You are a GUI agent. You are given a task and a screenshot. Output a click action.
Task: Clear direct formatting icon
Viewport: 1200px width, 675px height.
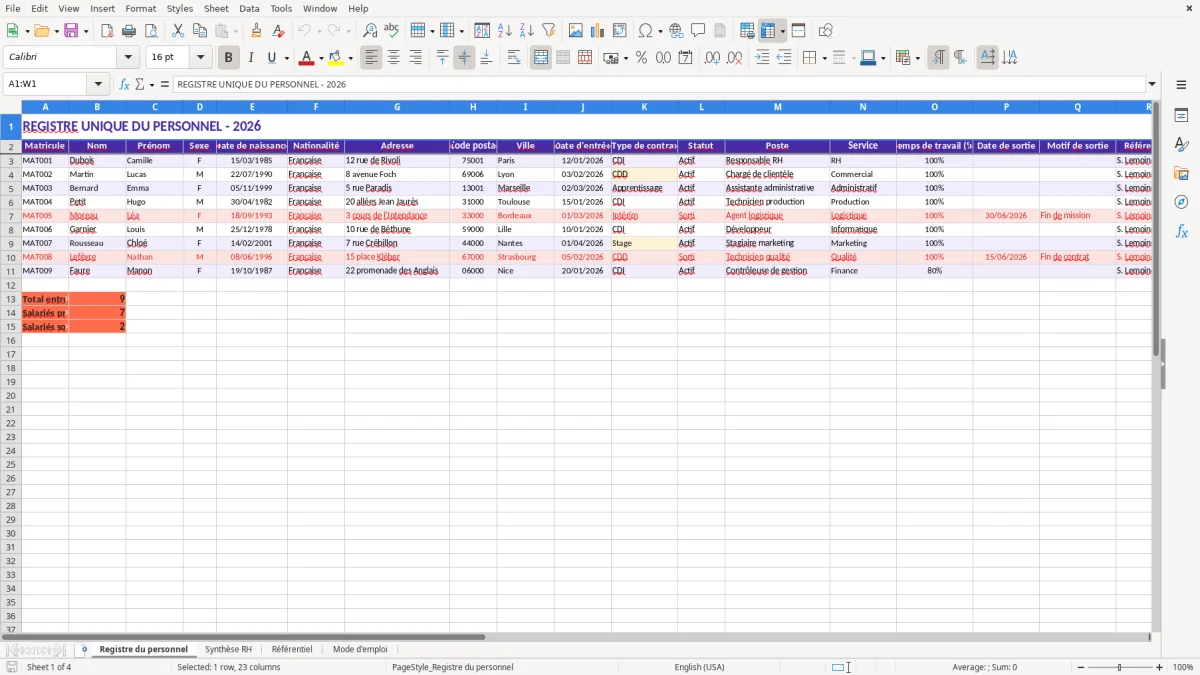(x=277, y=31)
